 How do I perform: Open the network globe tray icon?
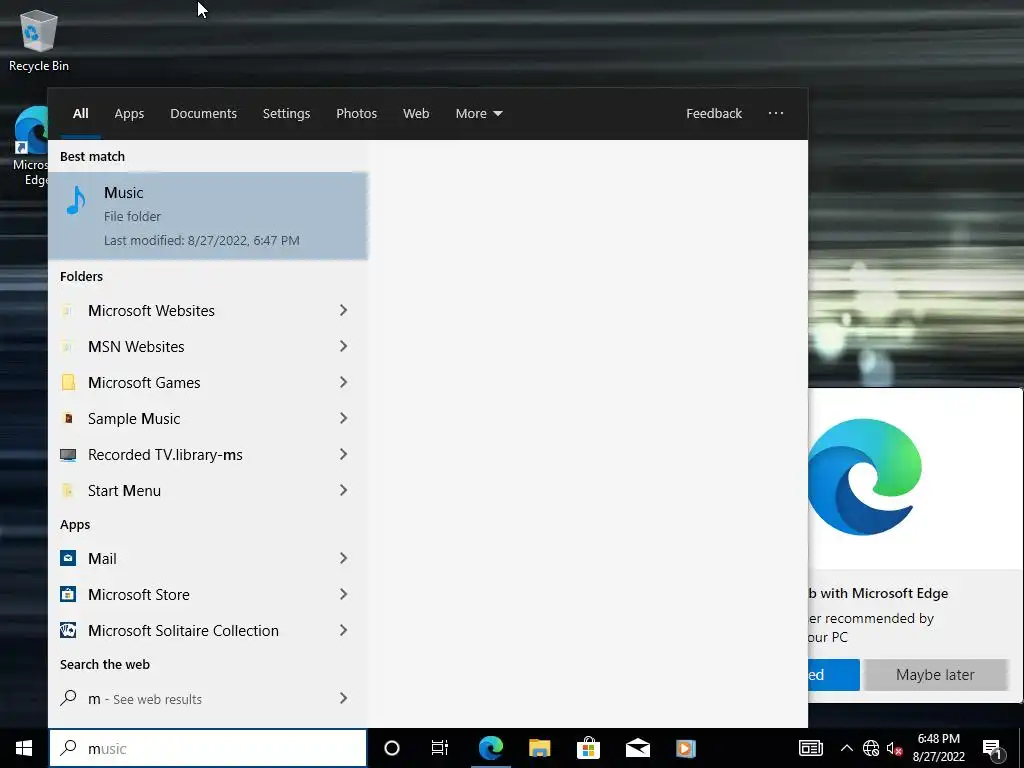coord(871,748)
